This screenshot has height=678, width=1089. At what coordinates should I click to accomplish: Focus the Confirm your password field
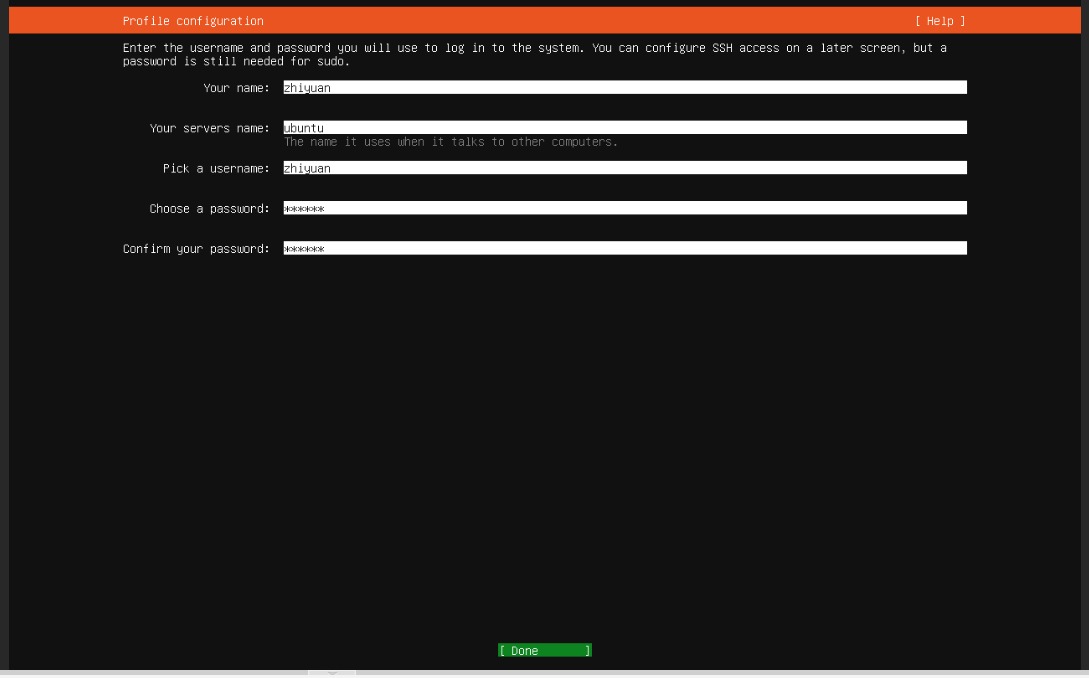pyautogui.click(x=624, y=248)
